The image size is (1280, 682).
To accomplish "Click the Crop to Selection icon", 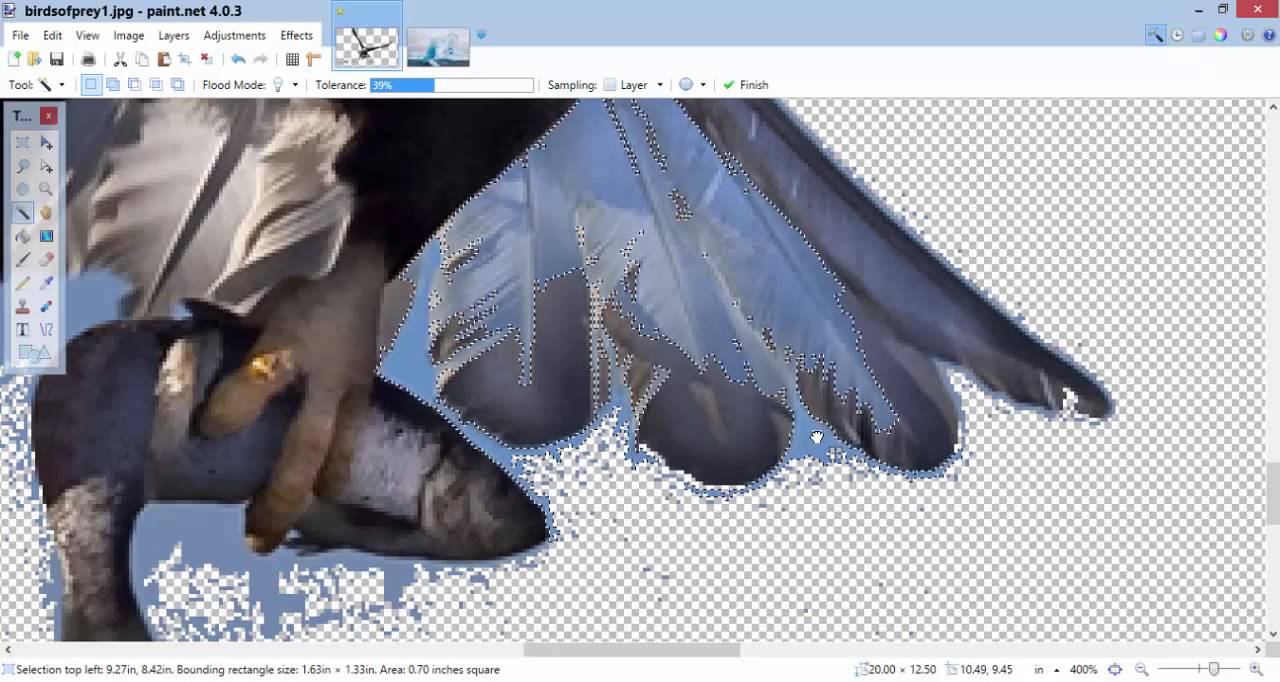I will 185,60.
